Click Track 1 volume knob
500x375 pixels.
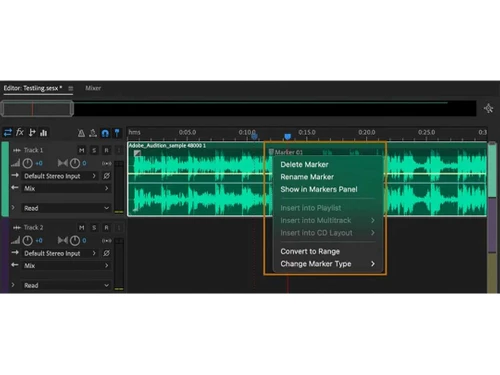[28, 163]
